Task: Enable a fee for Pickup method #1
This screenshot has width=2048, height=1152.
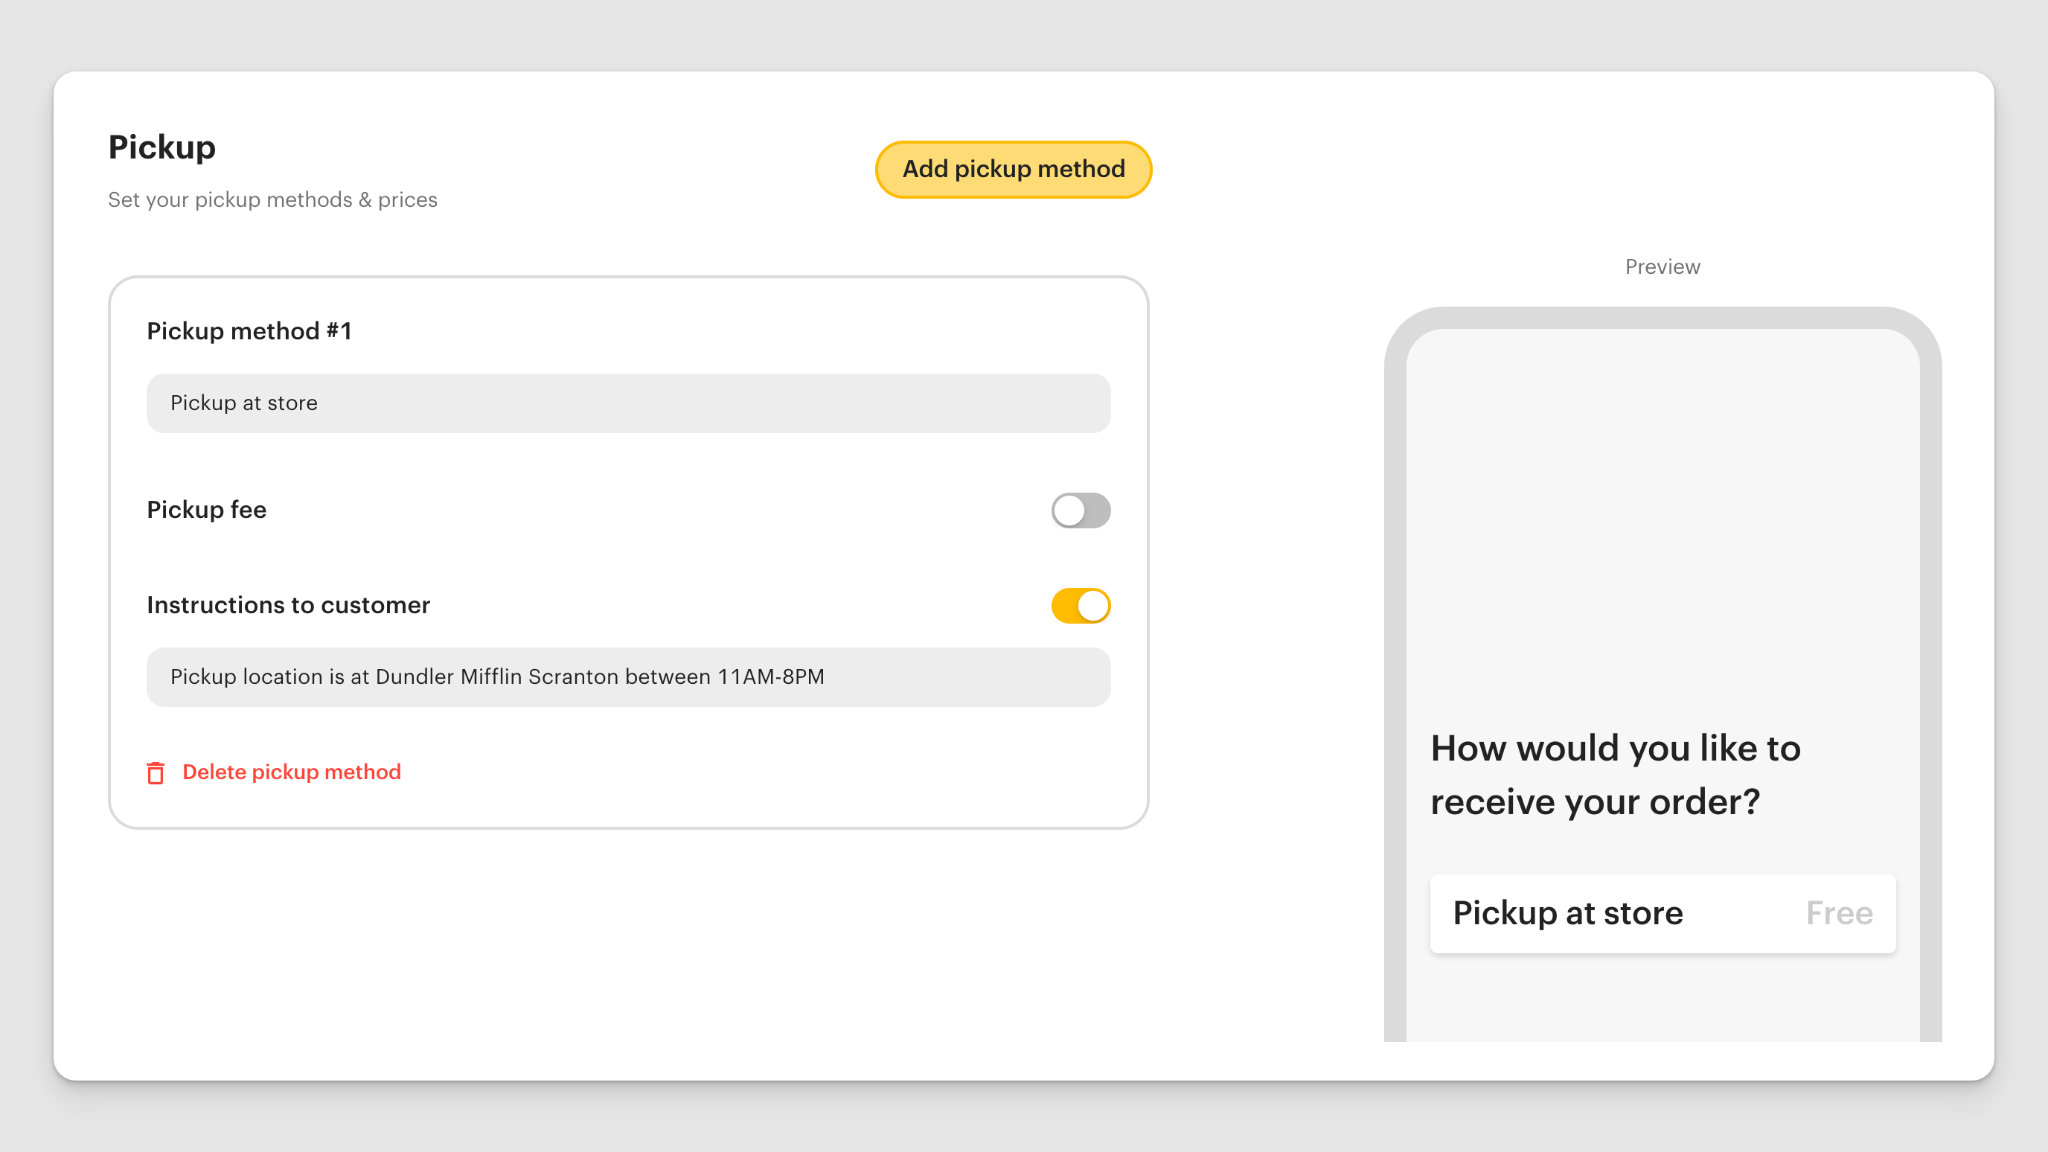Action: click(x=1080, y=510)
